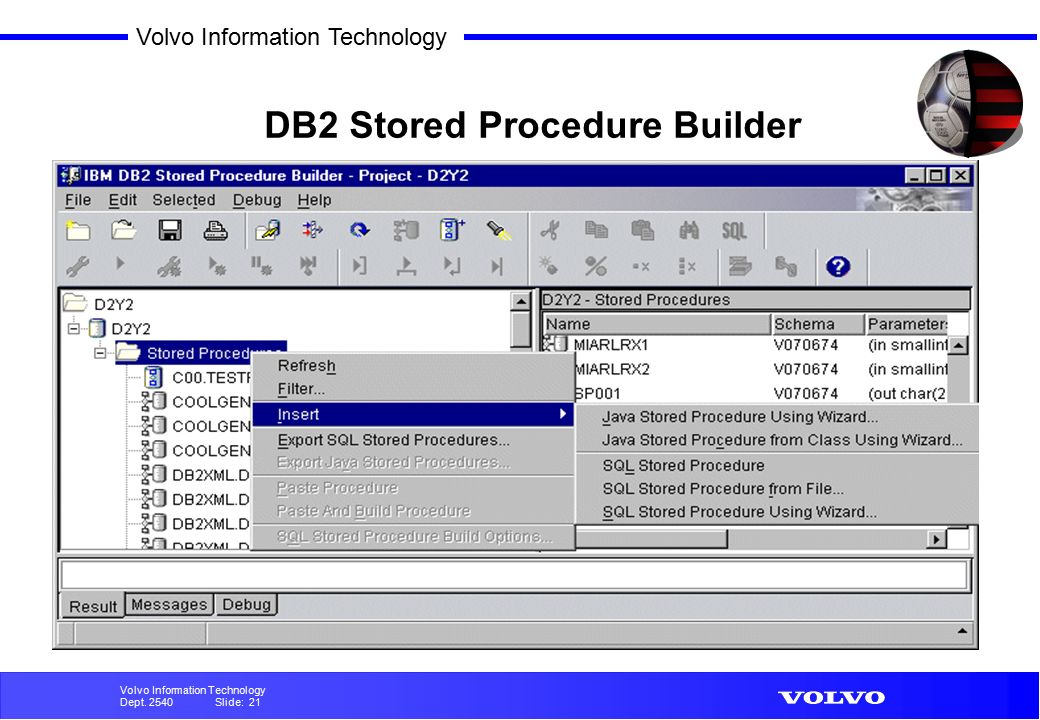Image resolution: width=1040 pixels, height=720 pixels.
Task: Click the red-blue arrows filter toolbar icon
Action: tap(312, 230)
